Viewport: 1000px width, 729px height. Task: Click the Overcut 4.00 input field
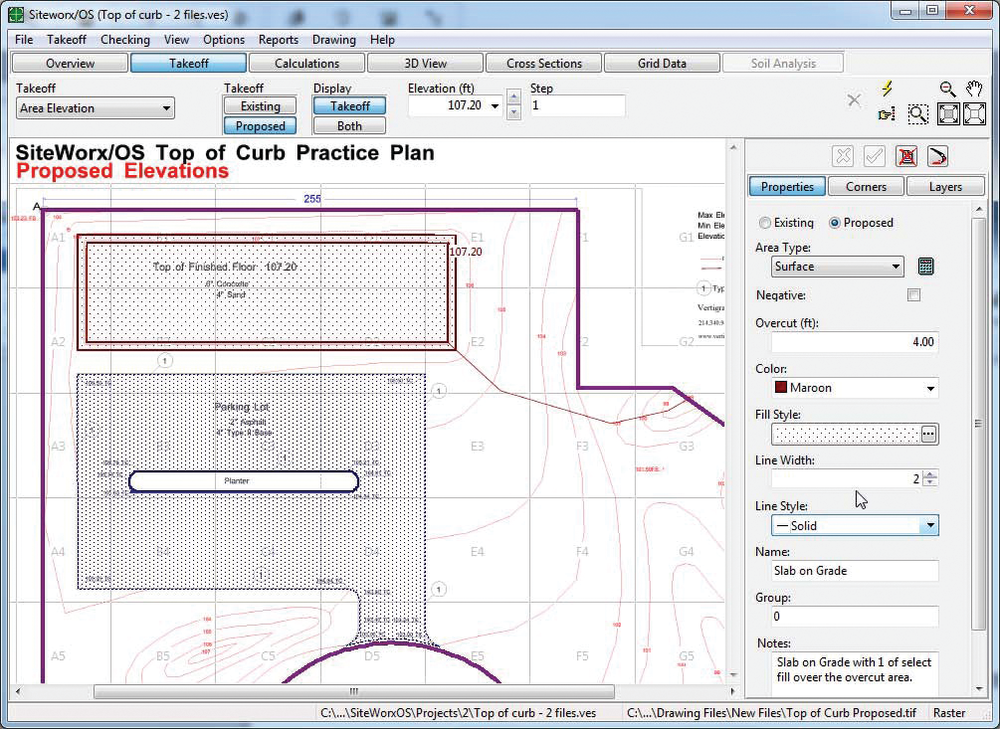[855, 342]
